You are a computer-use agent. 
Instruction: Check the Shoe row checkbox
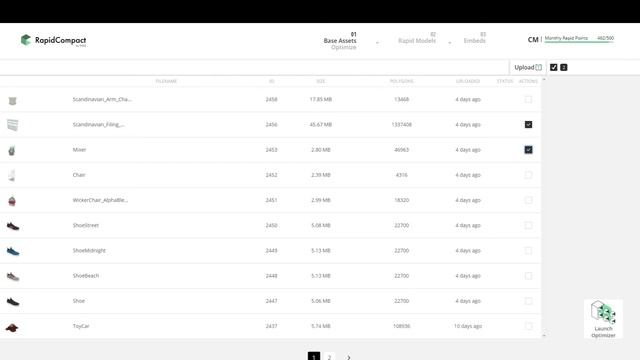click(x=528, y=301)
